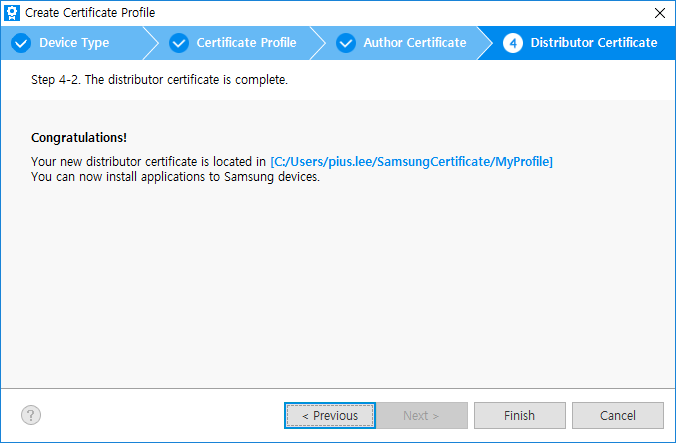
Task: Click the Device Type step checkmark icon
Action: click(x=21, y=43)
